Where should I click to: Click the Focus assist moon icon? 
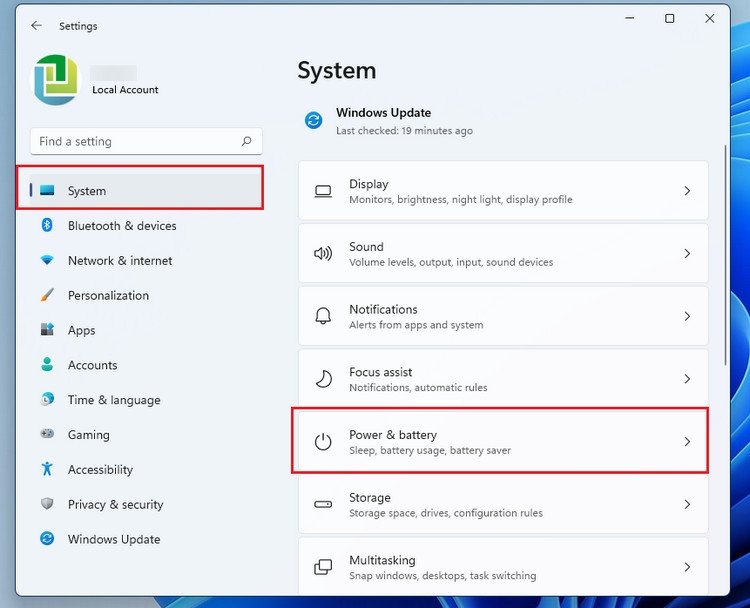323,379
